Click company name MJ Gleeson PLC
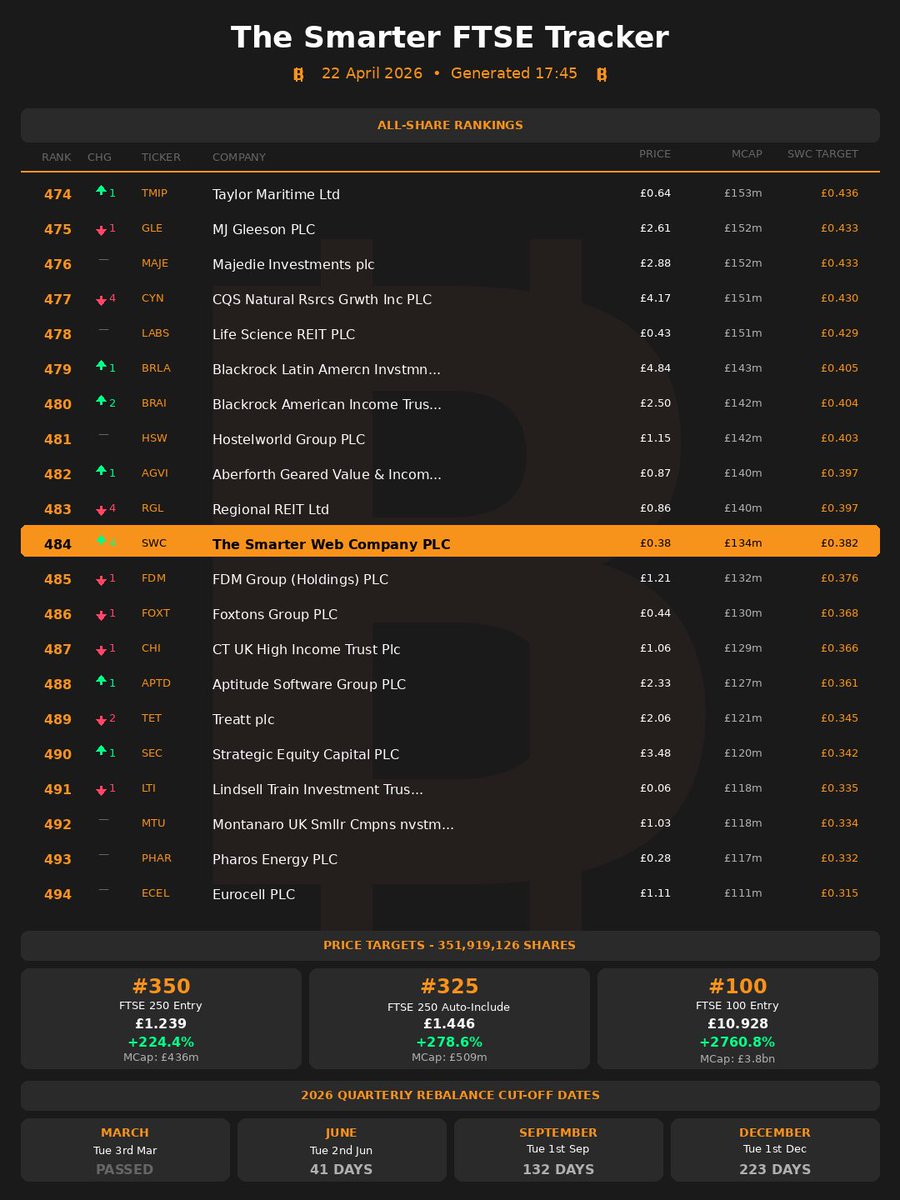900x1200 pixels. click(264, 229)
